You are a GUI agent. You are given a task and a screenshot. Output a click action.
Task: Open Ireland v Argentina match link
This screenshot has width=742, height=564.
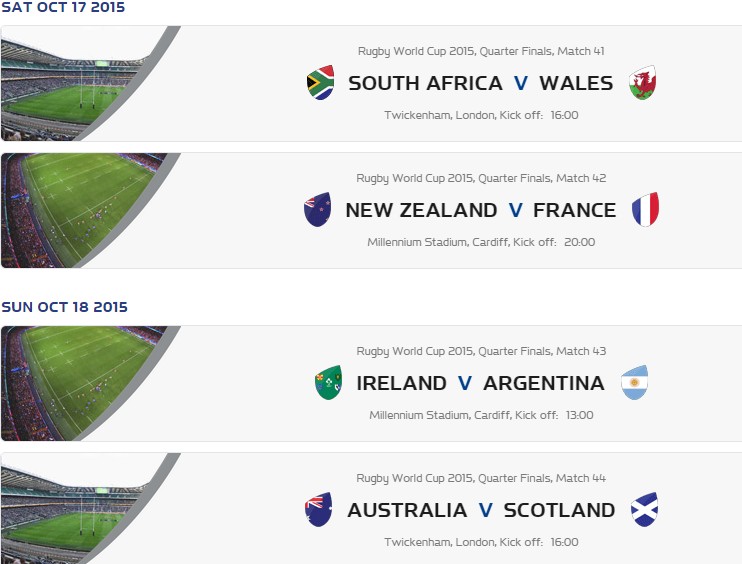(480, 384)
